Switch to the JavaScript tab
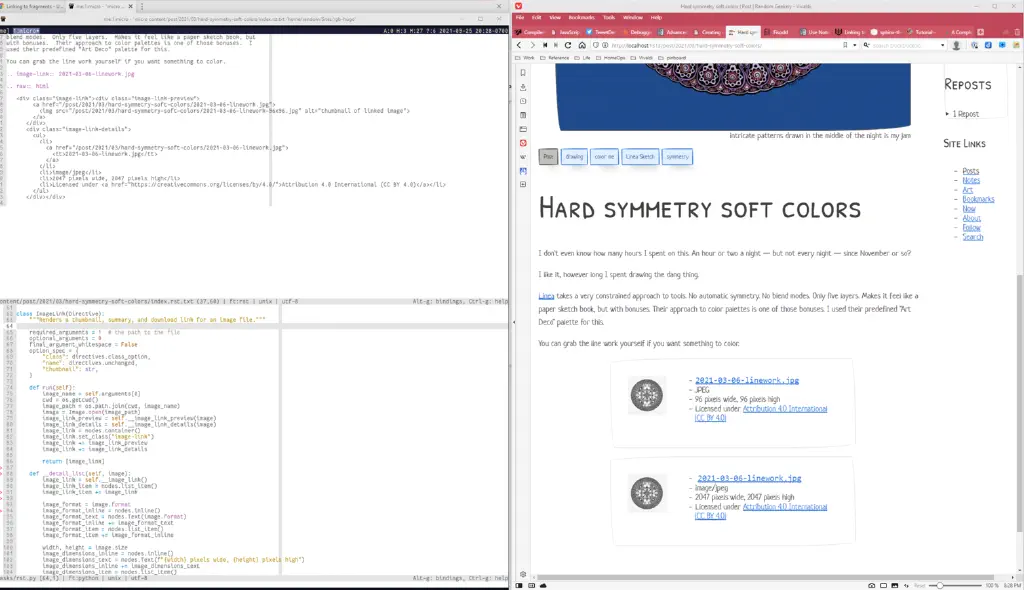The image size is (1024, 590). pos(566,31)
